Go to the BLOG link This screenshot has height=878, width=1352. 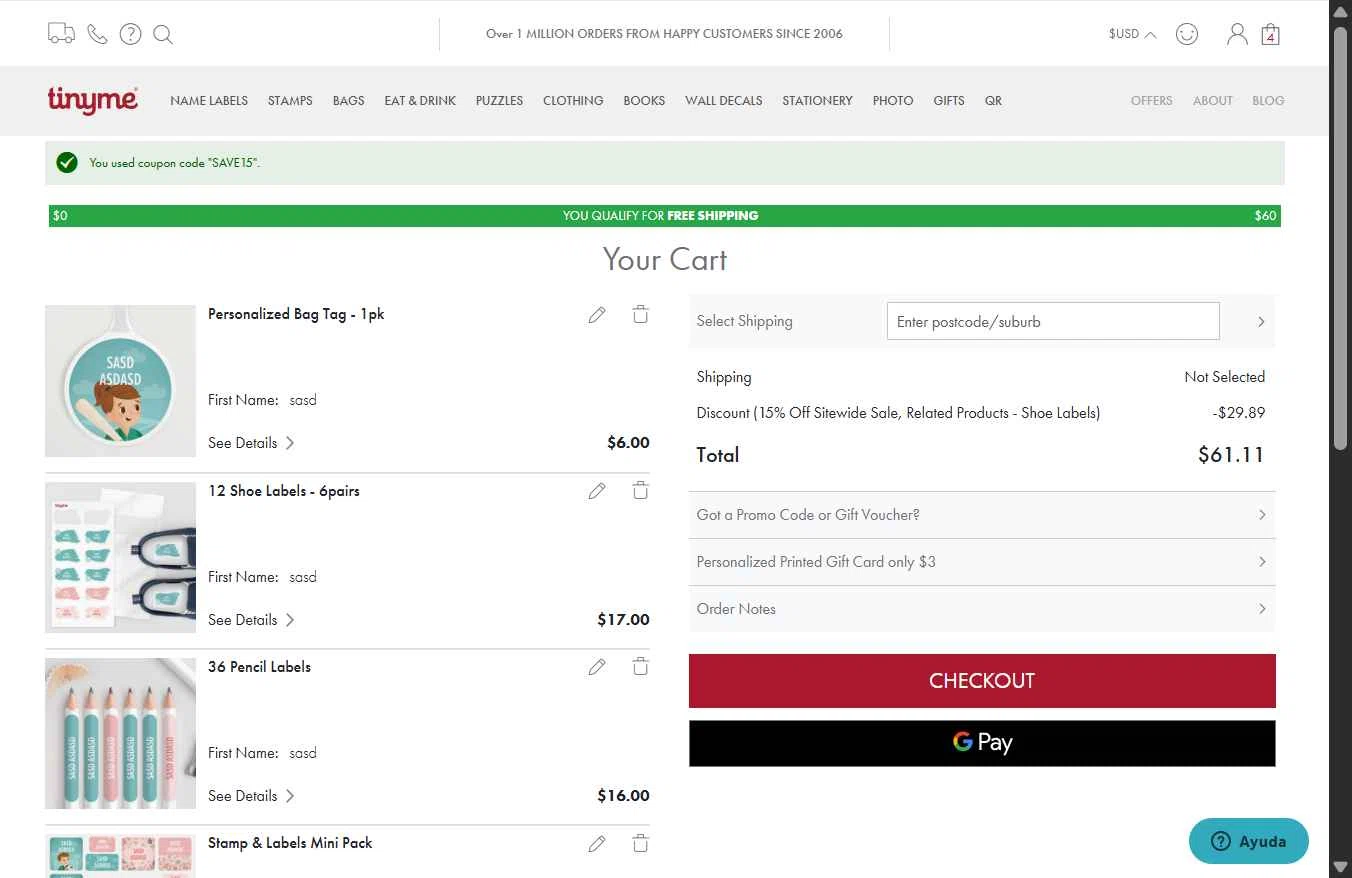tap(1268, 101)
